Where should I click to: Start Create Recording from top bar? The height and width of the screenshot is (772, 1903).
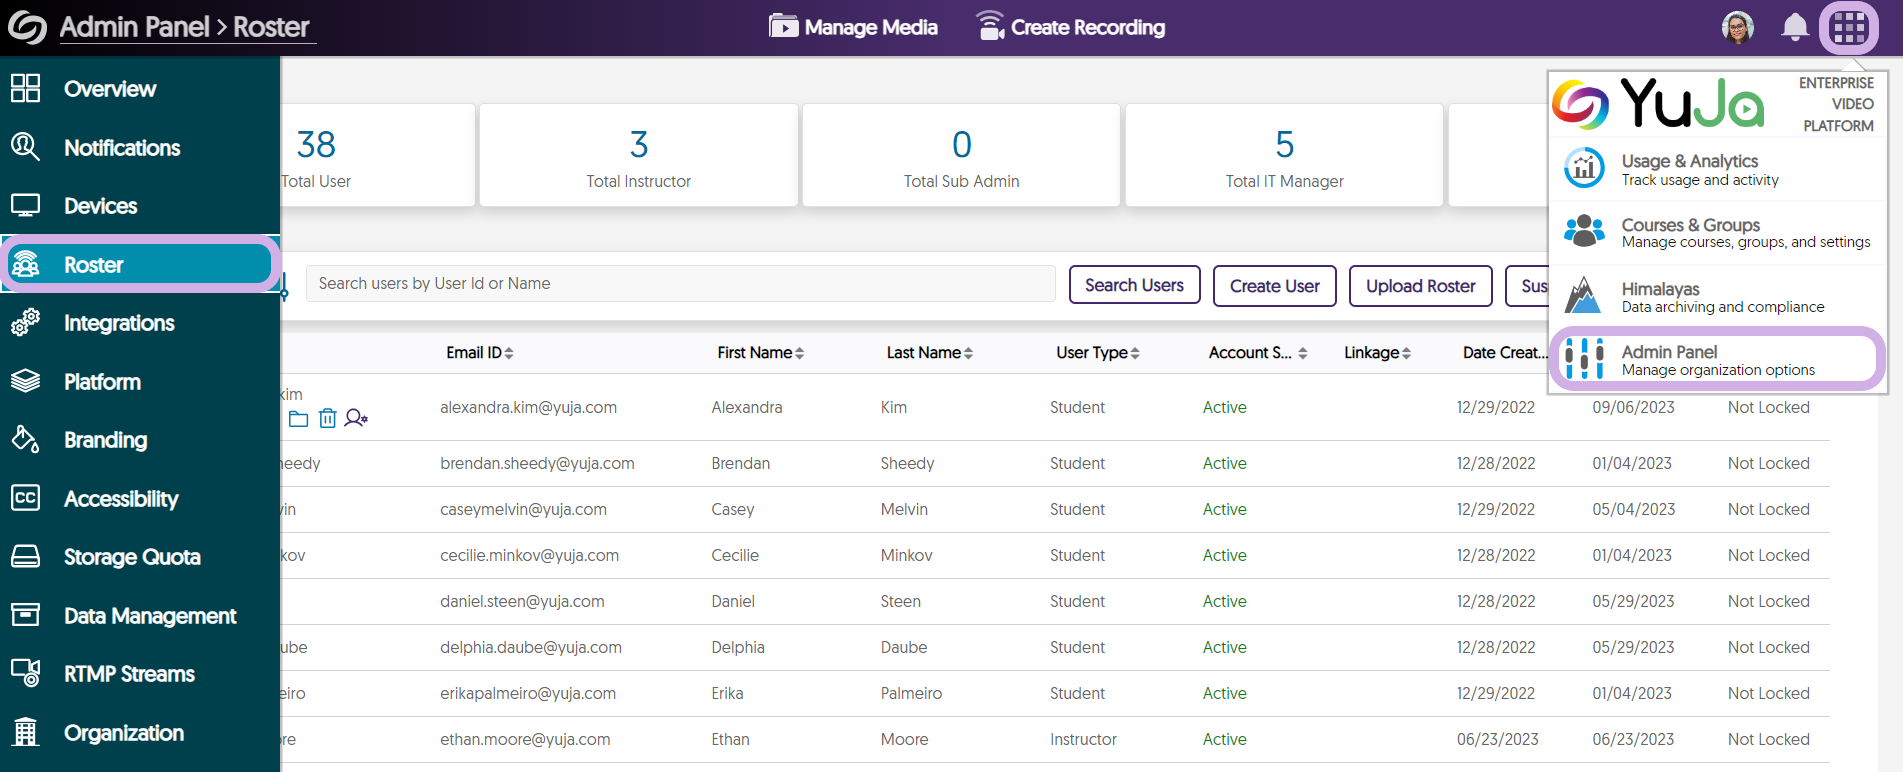[x=1070, y=27]
